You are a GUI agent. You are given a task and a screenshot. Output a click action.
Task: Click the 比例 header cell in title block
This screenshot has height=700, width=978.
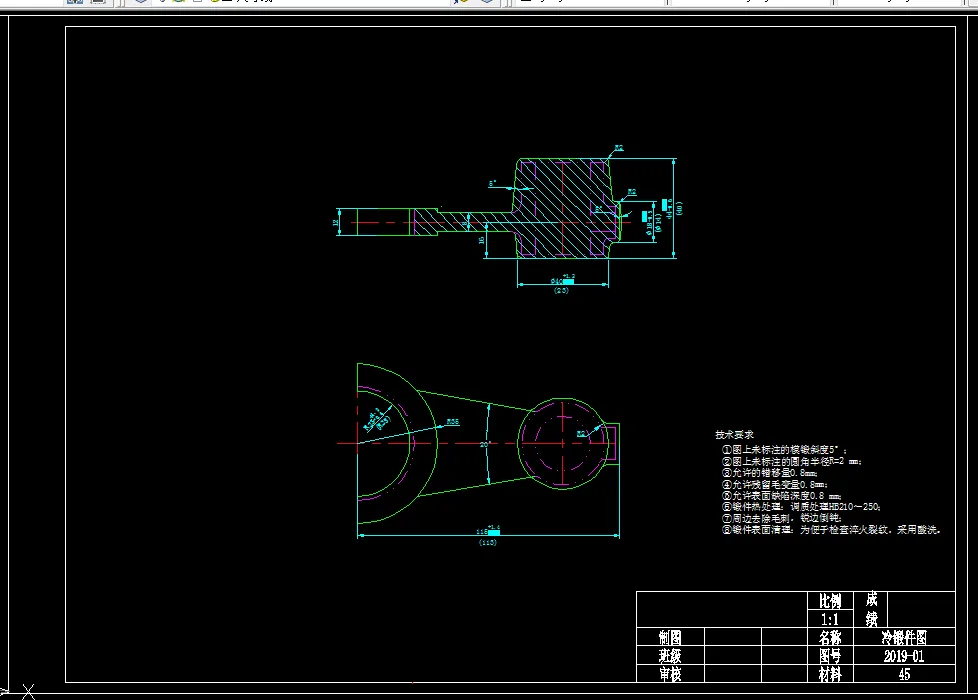click(830, 601)
